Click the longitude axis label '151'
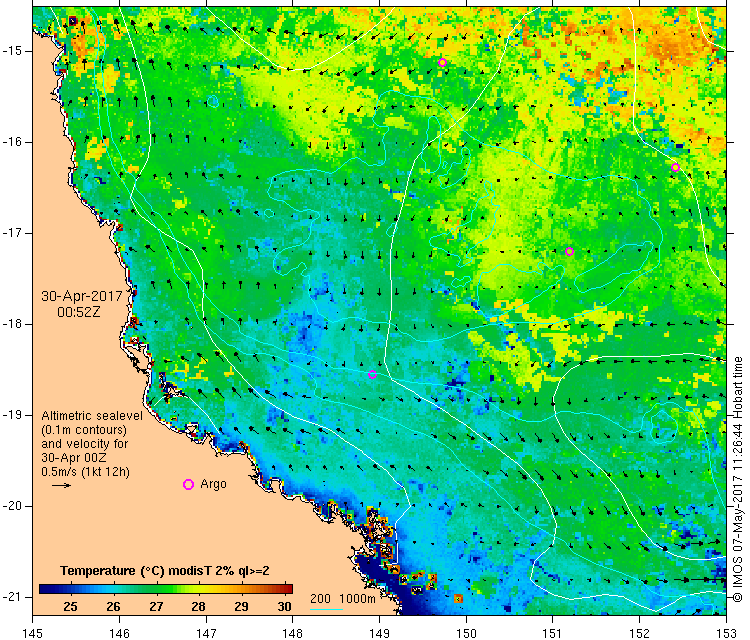 (x=553, y=634)
